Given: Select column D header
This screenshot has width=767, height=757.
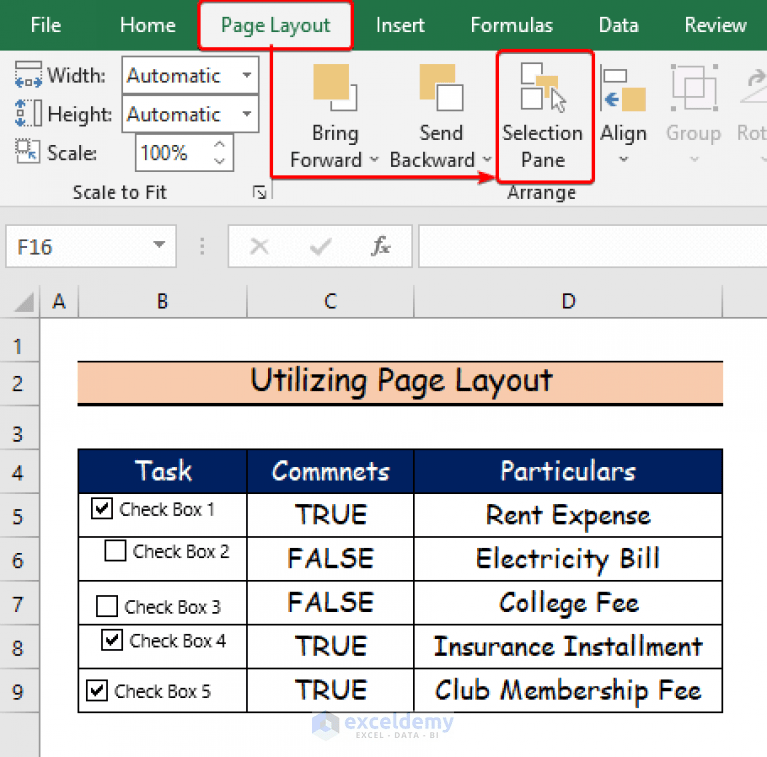Looking at the screenshot, I should click(568, 302).
